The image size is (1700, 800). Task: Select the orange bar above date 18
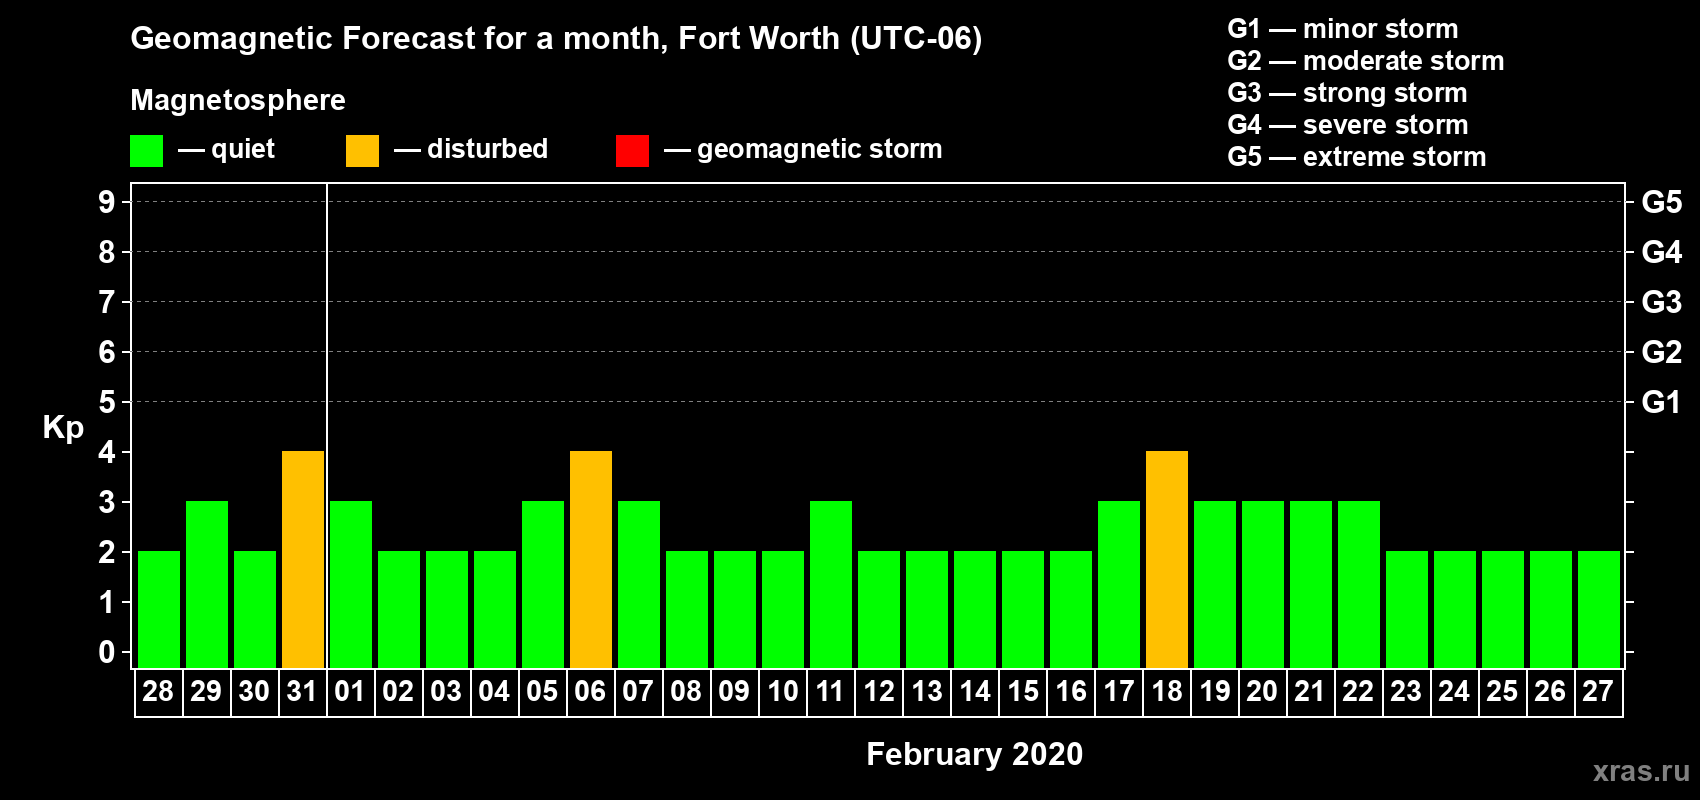[1167, 559]
